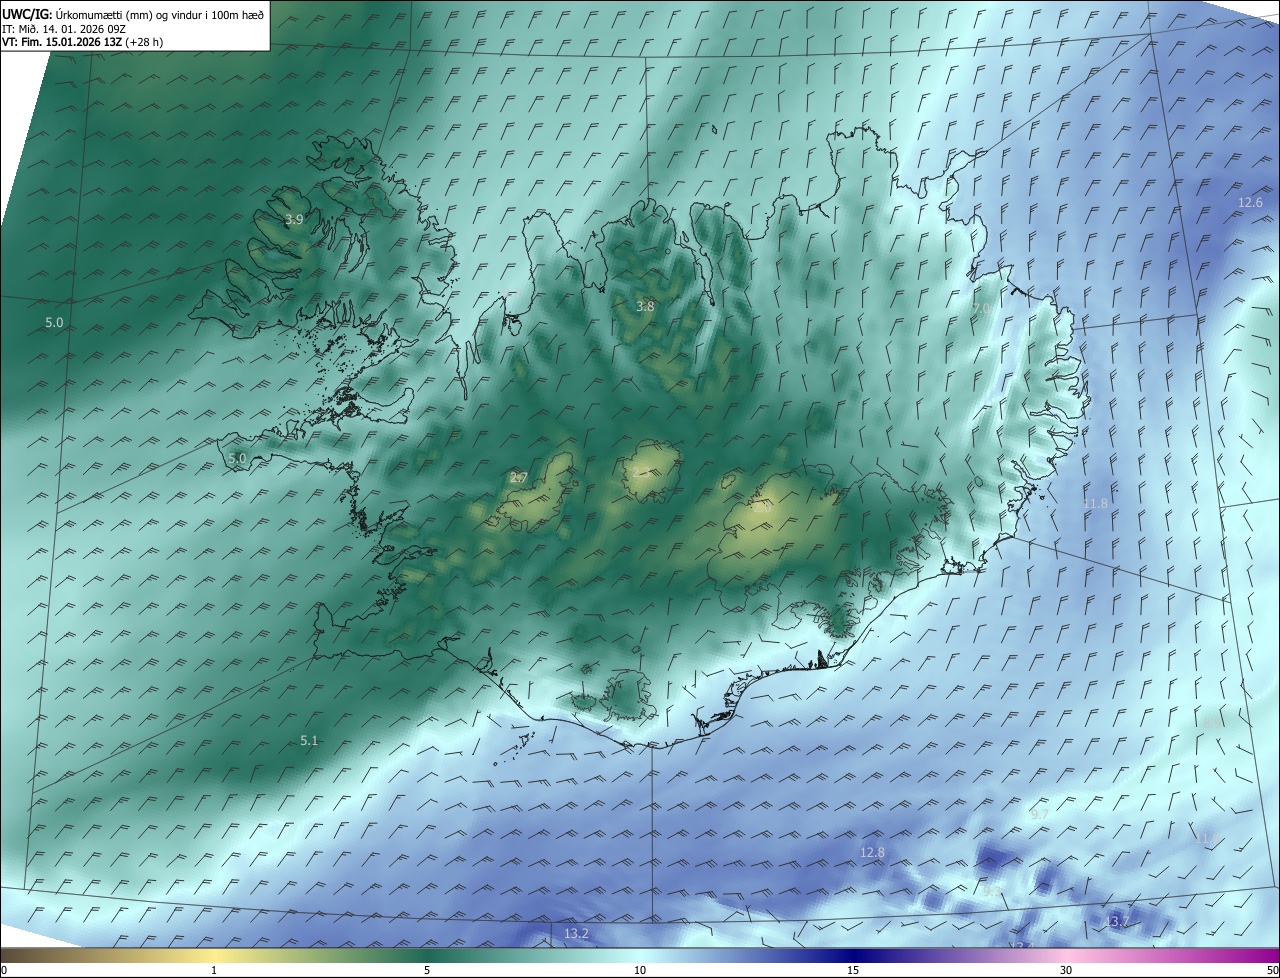Click the 12.6 value in the northeast corner
Image resolution: width=1280 pixels, height=978 pixels.
(1251, 203)
